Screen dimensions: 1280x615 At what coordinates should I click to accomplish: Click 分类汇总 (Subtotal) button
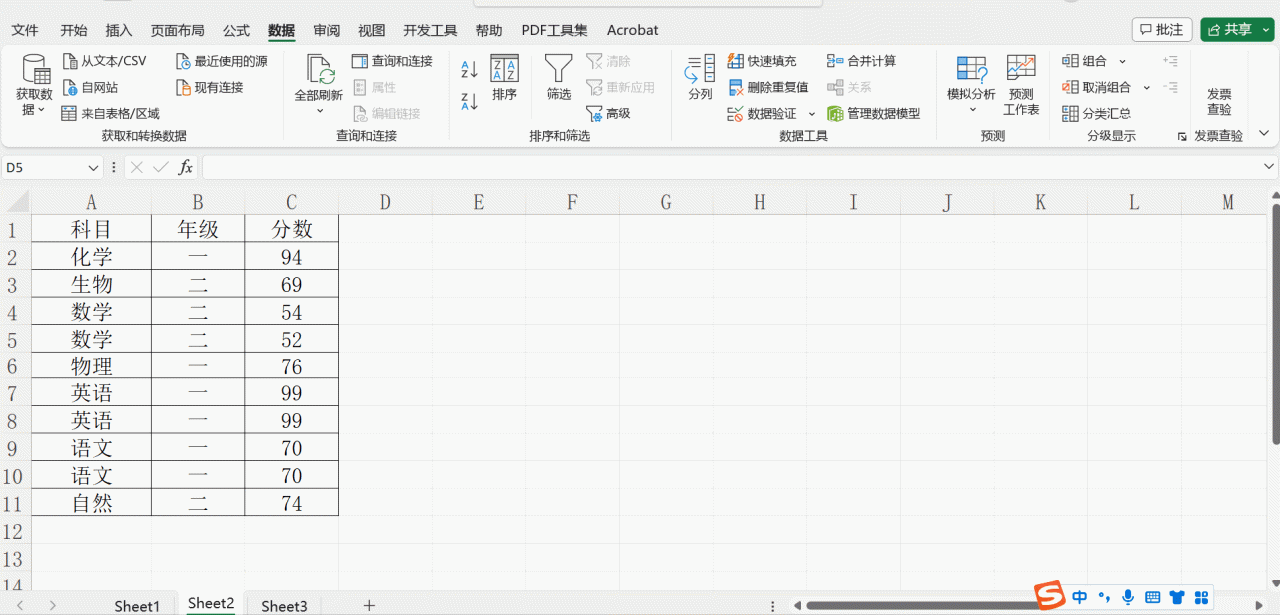click(x=1097, y=113)
